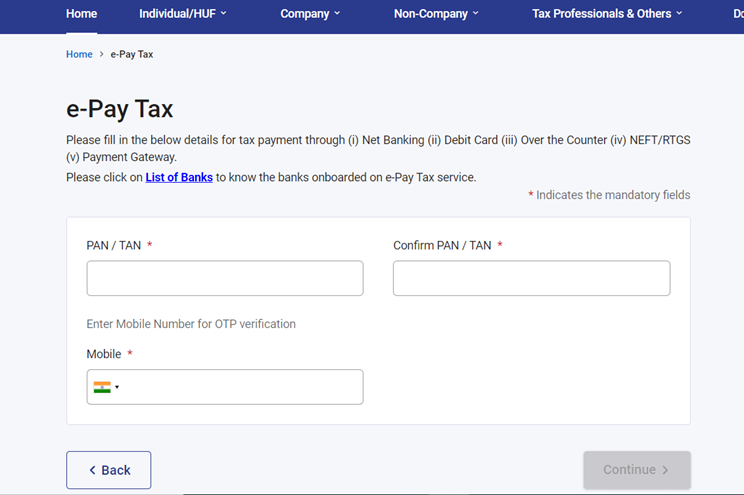Focus the PAN / TAN input field

coord(225,278)
